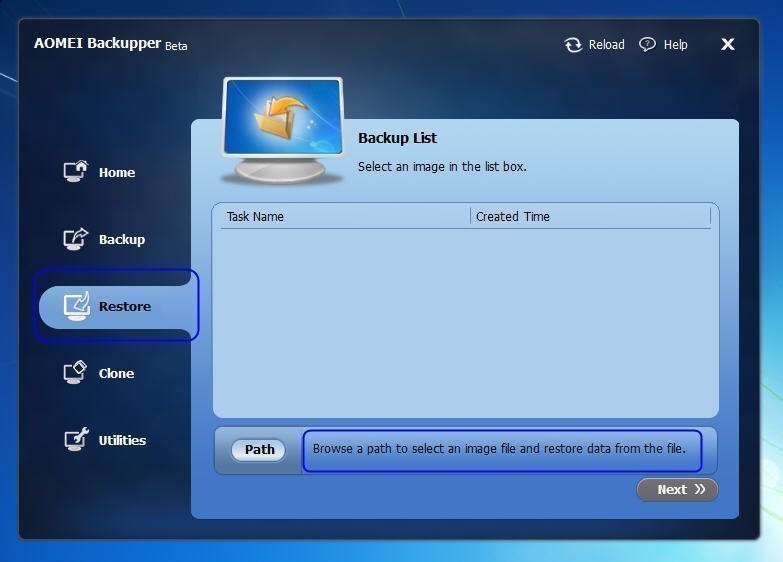Click the Help text link

point(675,44)
